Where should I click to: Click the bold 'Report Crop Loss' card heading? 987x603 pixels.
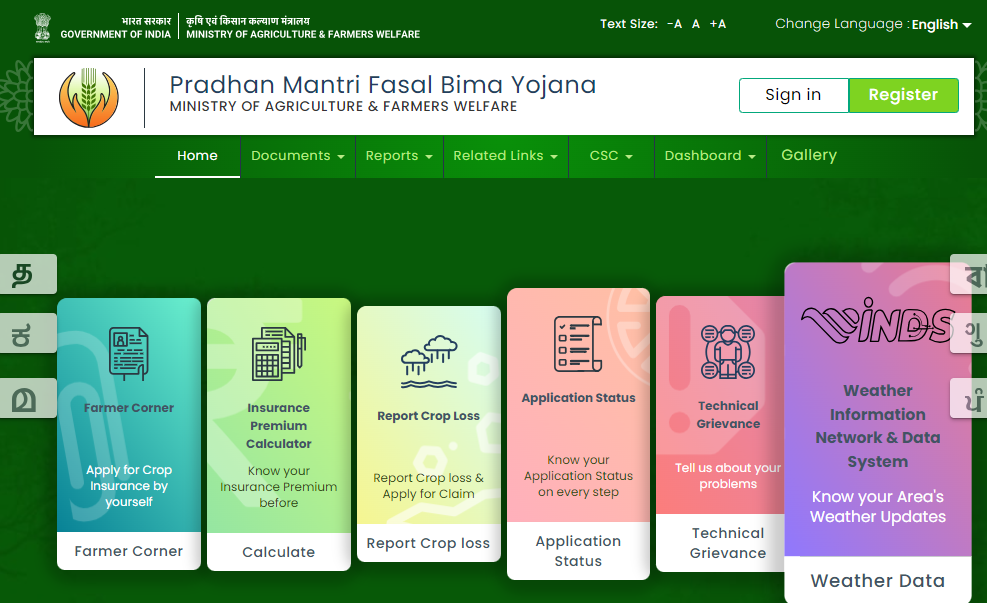tap(429, 415)
